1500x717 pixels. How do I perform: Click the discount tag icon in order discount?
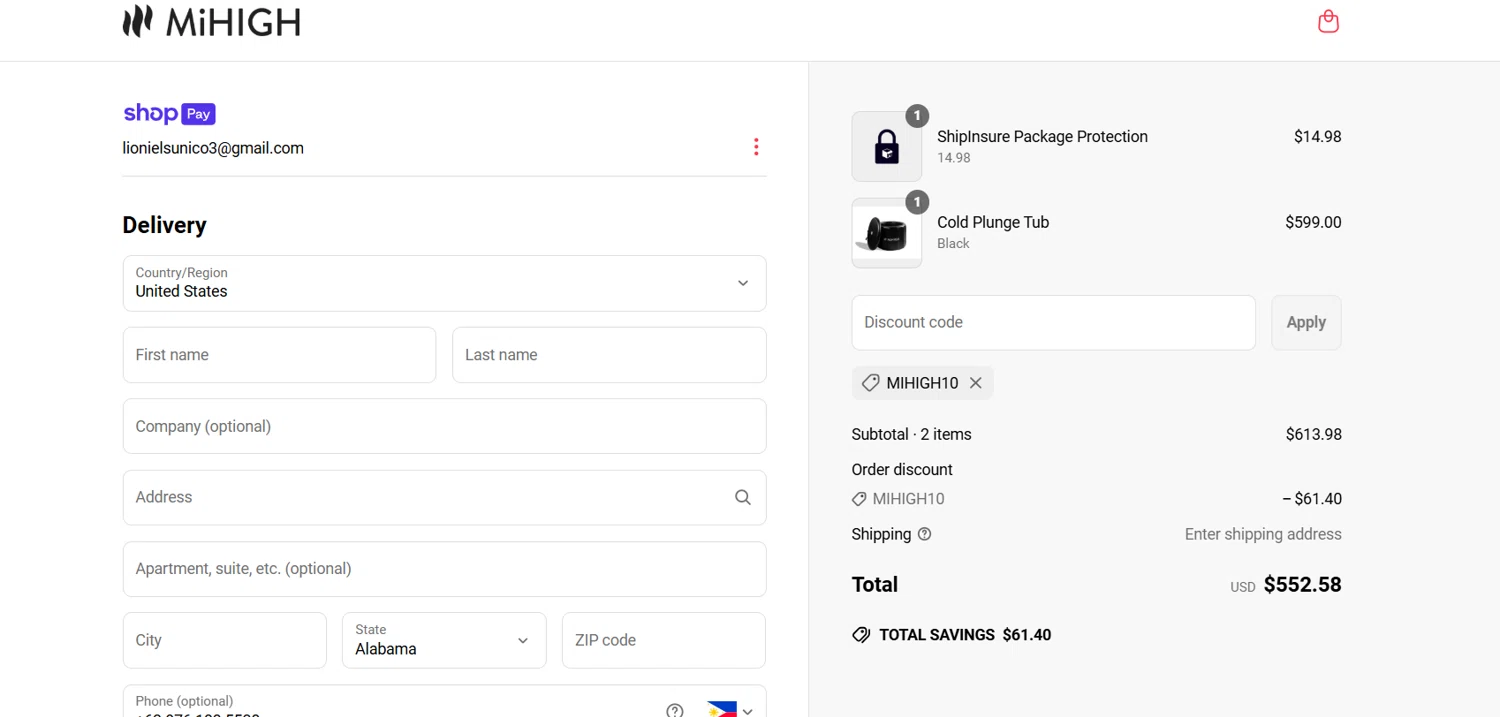(x=859, y=499)
